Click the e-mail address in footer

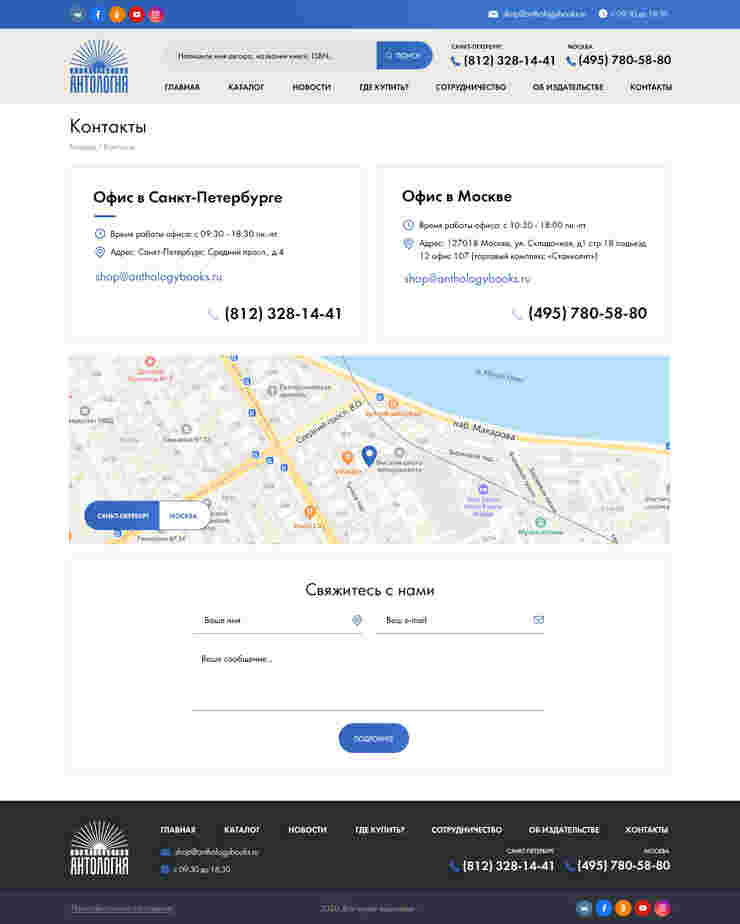(x=217, y=852)
